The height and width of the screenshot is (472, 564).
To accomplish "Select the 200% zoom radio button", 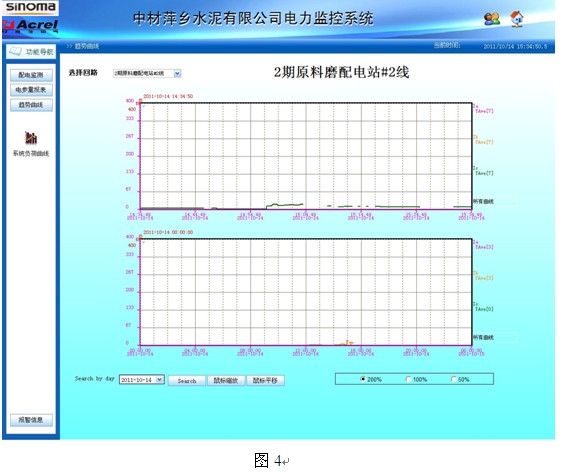I will [x=363, y=379].
